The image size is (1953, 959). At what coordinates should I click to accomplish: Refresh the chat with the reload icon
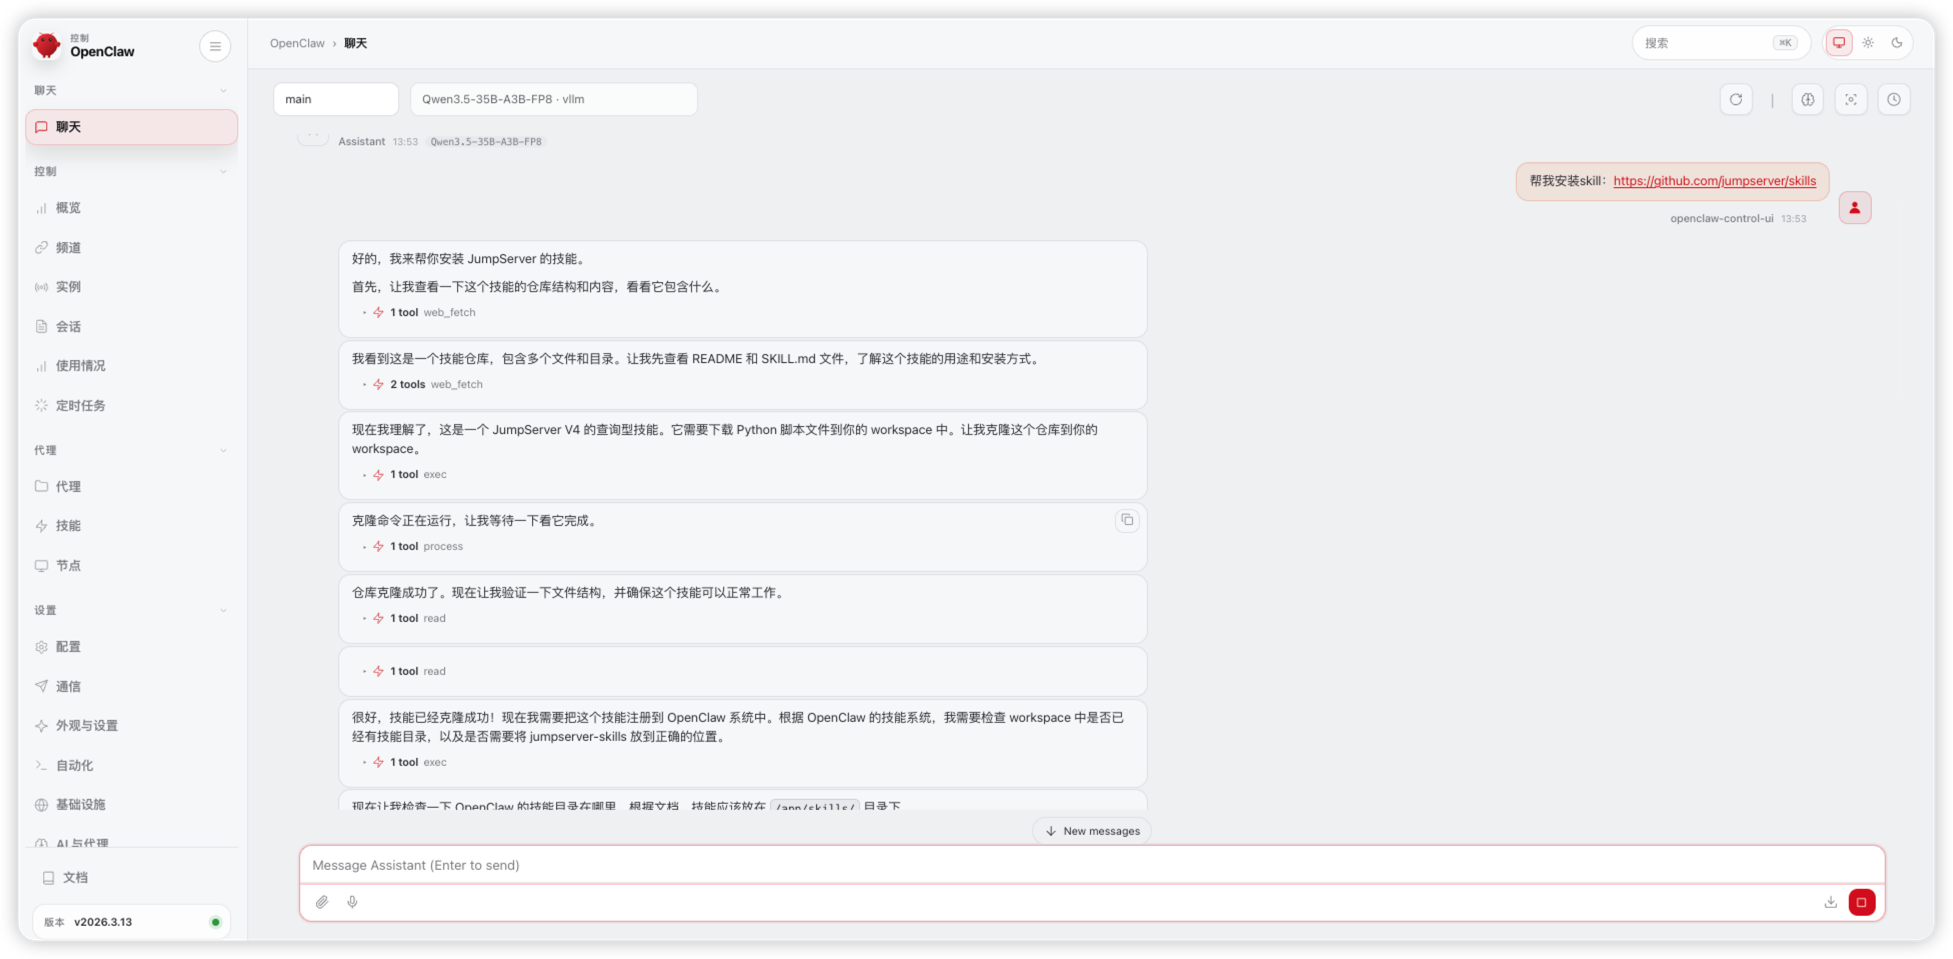[x=1736, y=100]
